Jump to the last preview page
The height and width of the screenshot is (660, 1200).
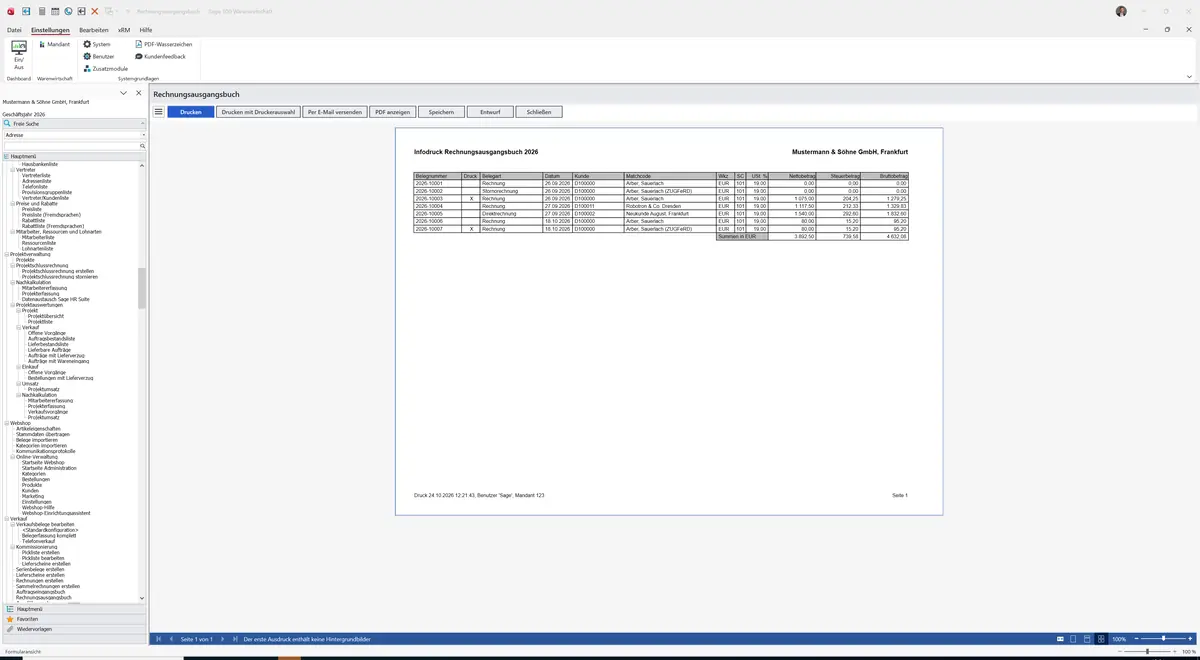click(233, 638)
